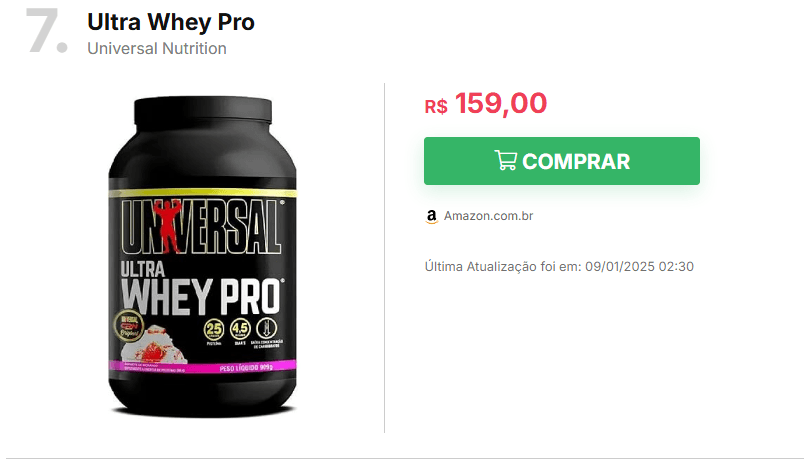The height and width of the screenshot is (462, 809).
Task: Click the green COMPRAR button
Action: pyautogui.click(x=562, y=161)
